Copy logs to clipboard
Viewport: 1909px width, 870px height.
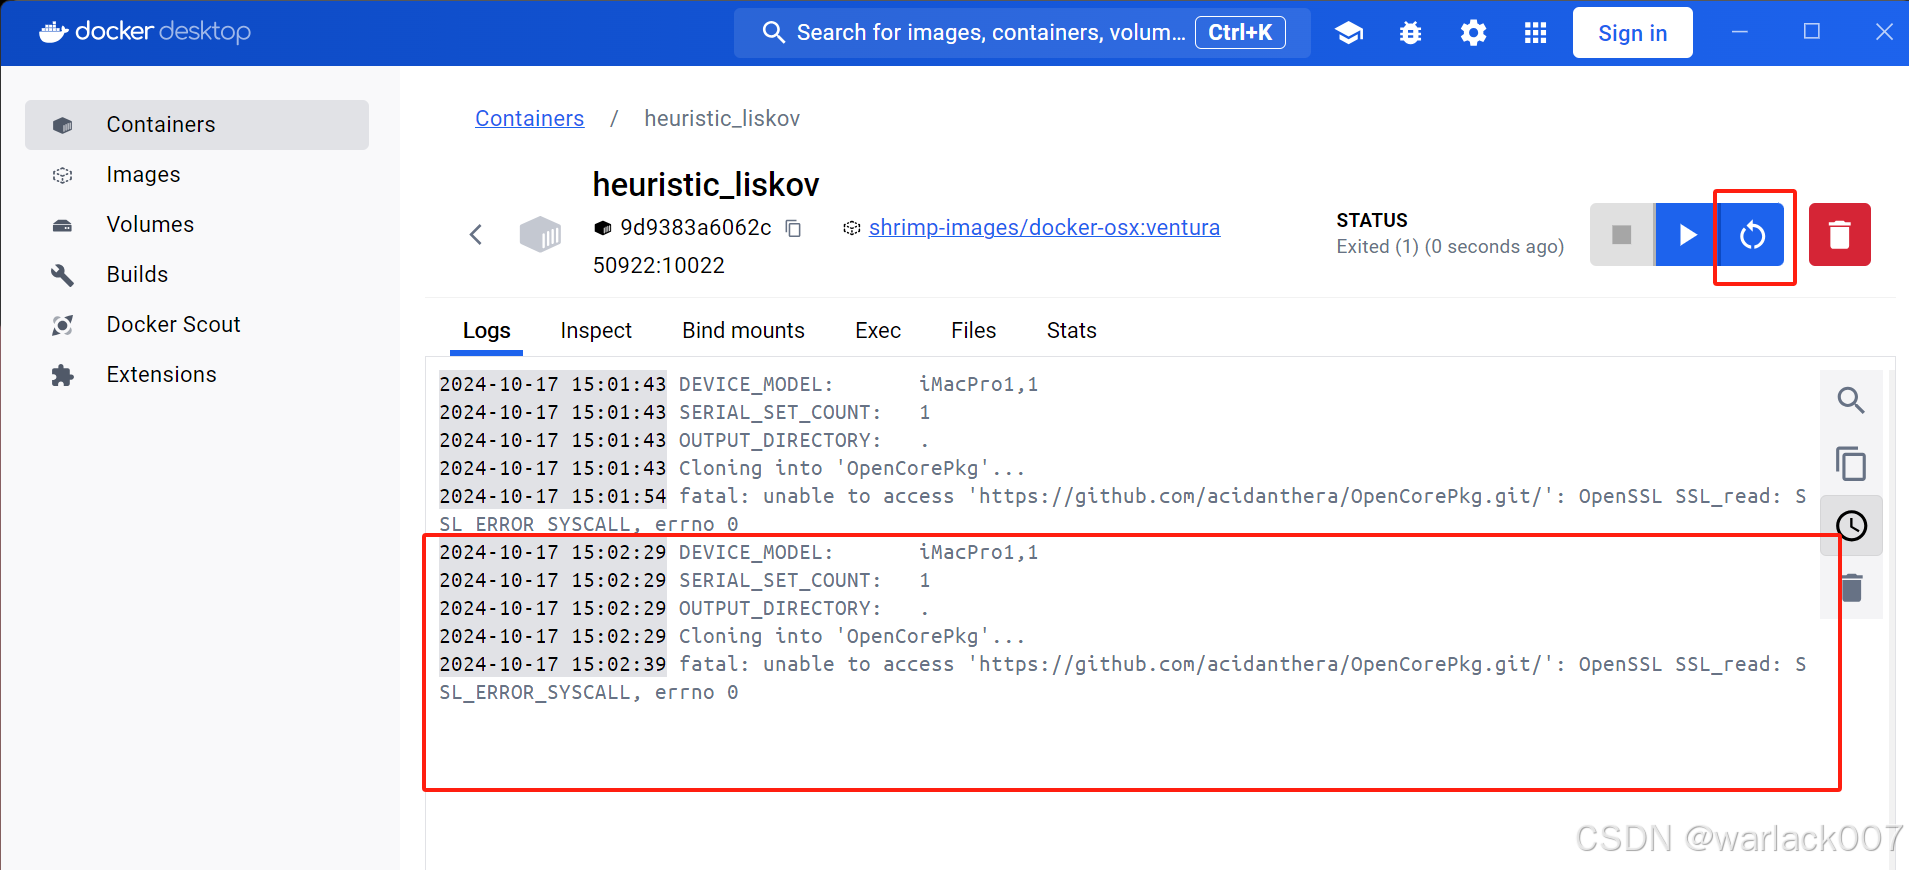pos(1851,464)
